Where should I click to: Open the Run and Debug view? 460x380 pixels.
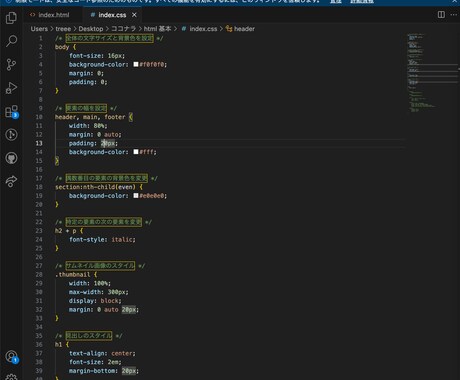click(11, 88)
